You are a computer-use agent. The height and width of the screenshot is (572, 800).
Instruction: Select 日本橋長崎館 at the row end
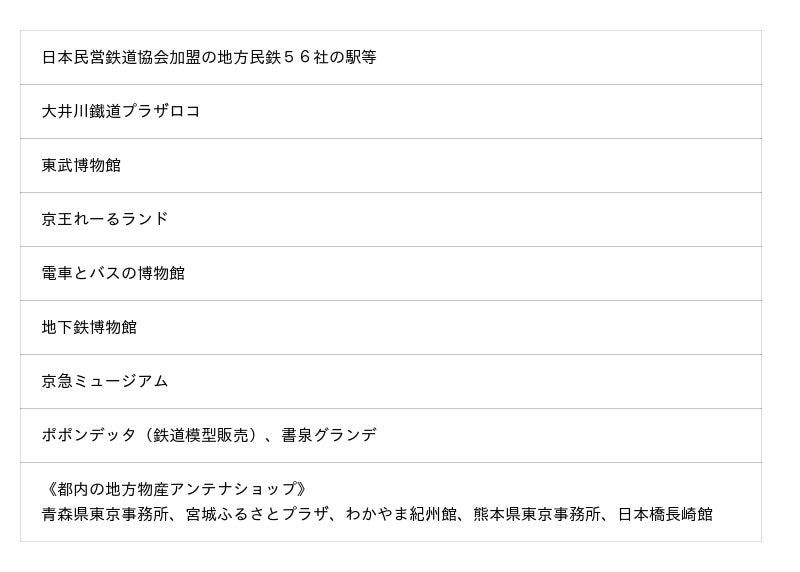tap(665, 515)
